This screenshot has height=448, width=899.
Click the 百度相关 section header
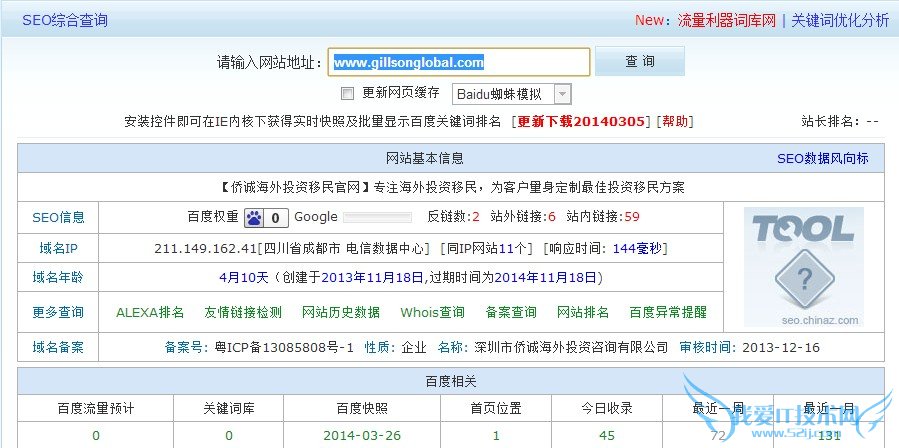click(451, 381)
